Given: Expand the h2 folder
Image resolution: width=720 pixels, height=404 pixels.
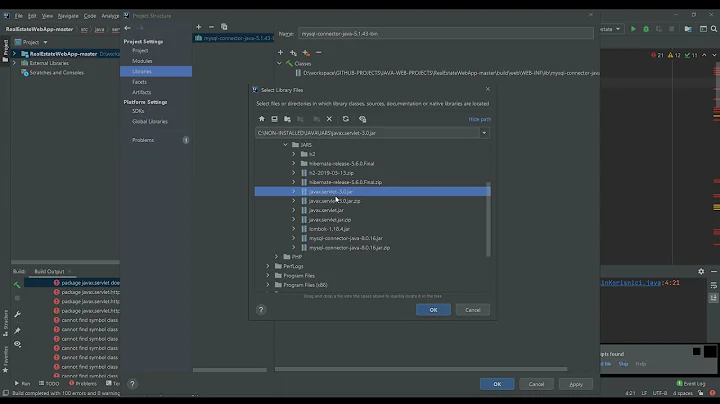Looking at the screenshot, I should (294, 154).
